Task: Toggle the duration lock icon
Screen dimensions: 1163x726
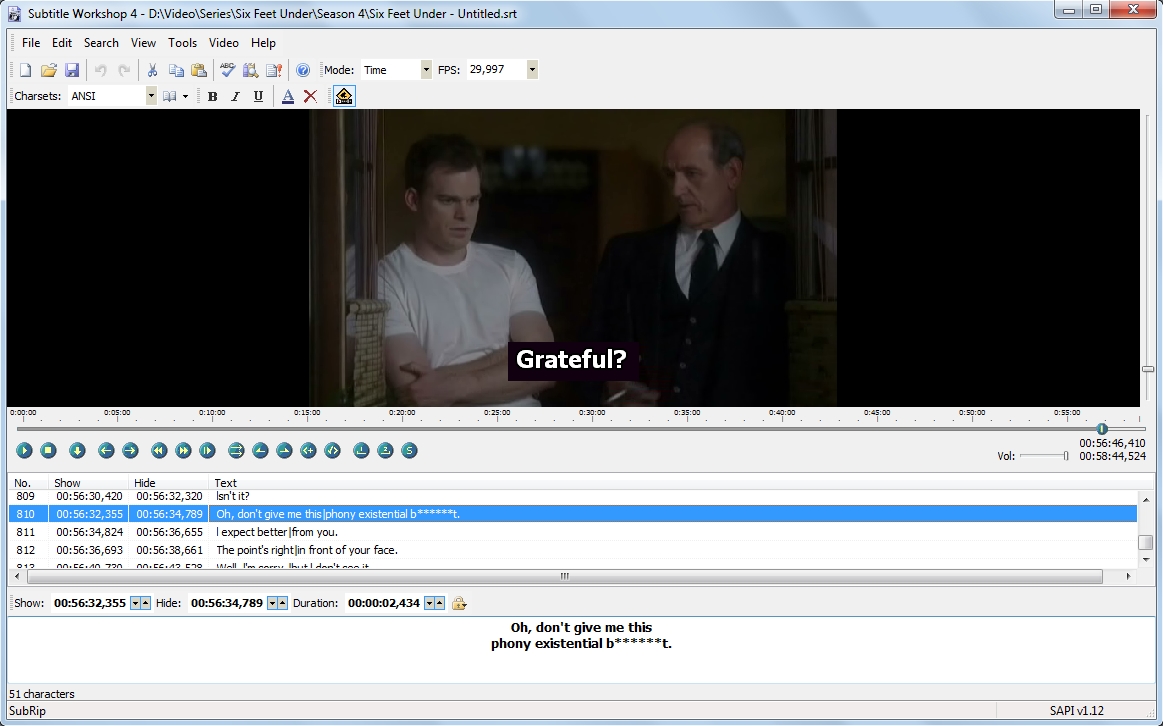Action: point(459,603)
